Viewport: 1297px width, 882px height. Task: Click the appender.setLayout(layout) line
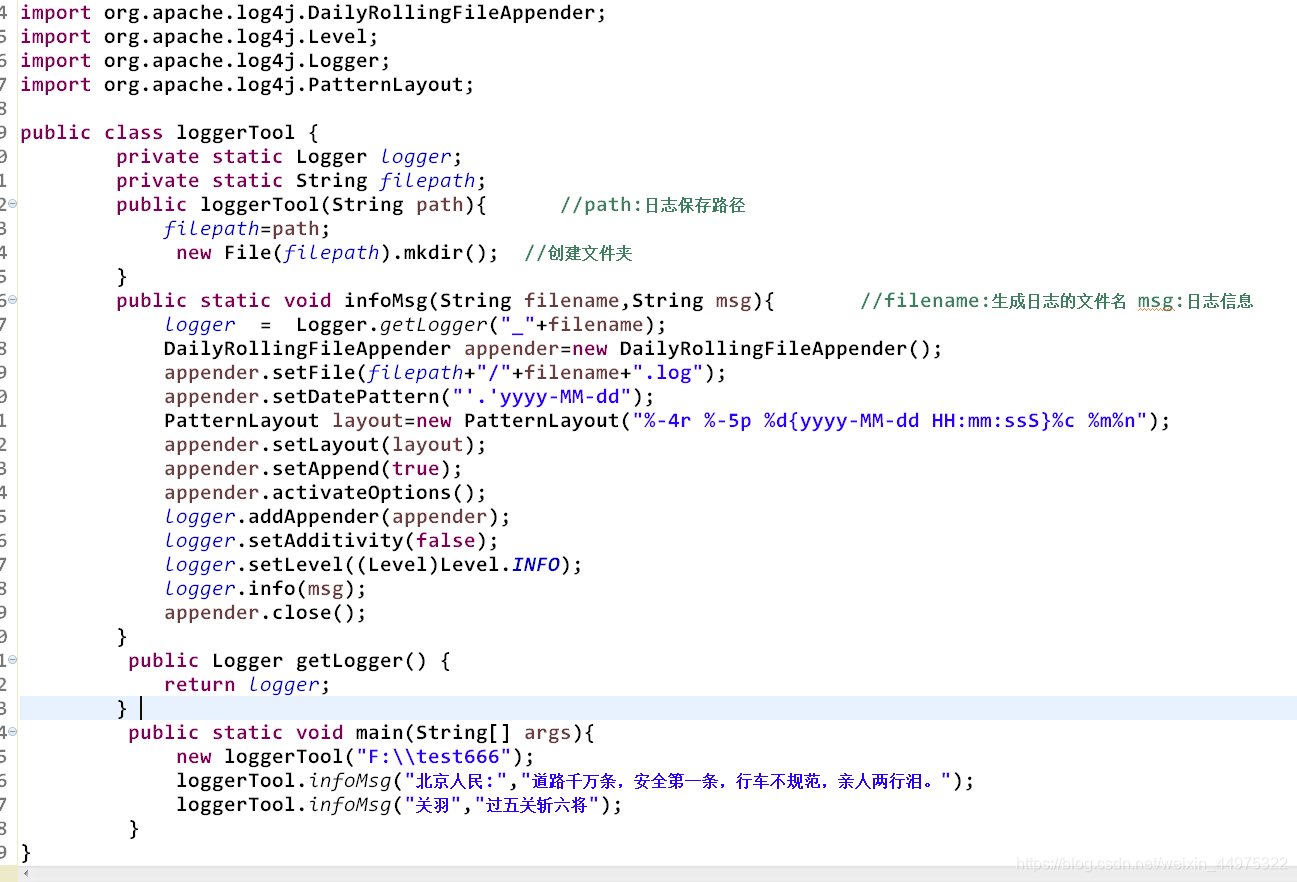tap(325, 445)
